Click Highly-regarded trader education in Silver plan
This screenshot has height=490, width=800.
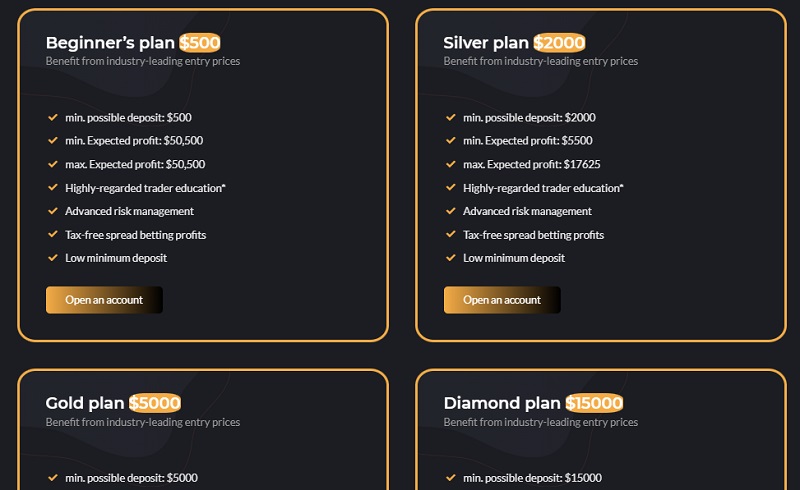coord(543,188)
